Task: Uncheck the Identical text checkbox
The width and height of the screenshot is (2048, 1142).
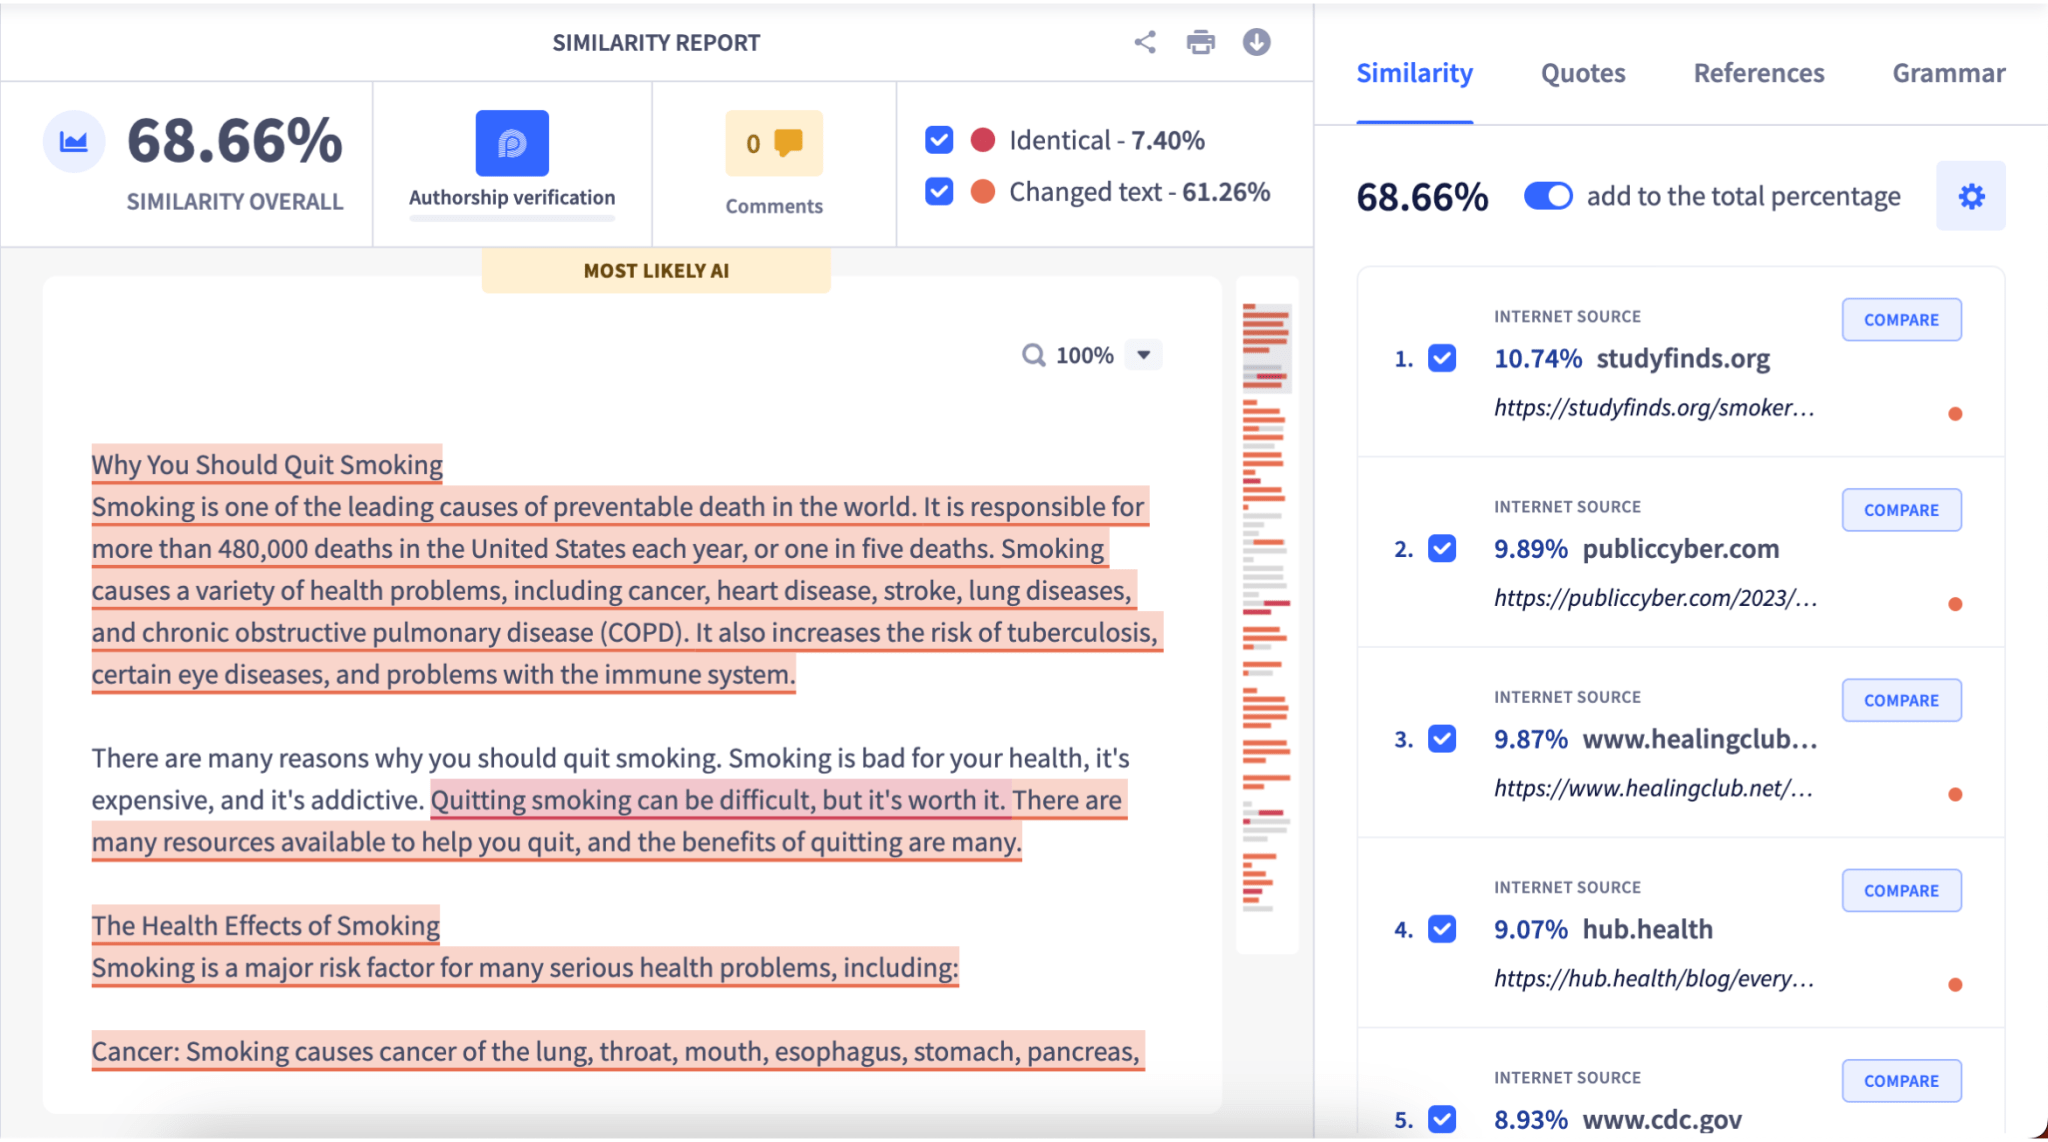Action: click(939, 140)
